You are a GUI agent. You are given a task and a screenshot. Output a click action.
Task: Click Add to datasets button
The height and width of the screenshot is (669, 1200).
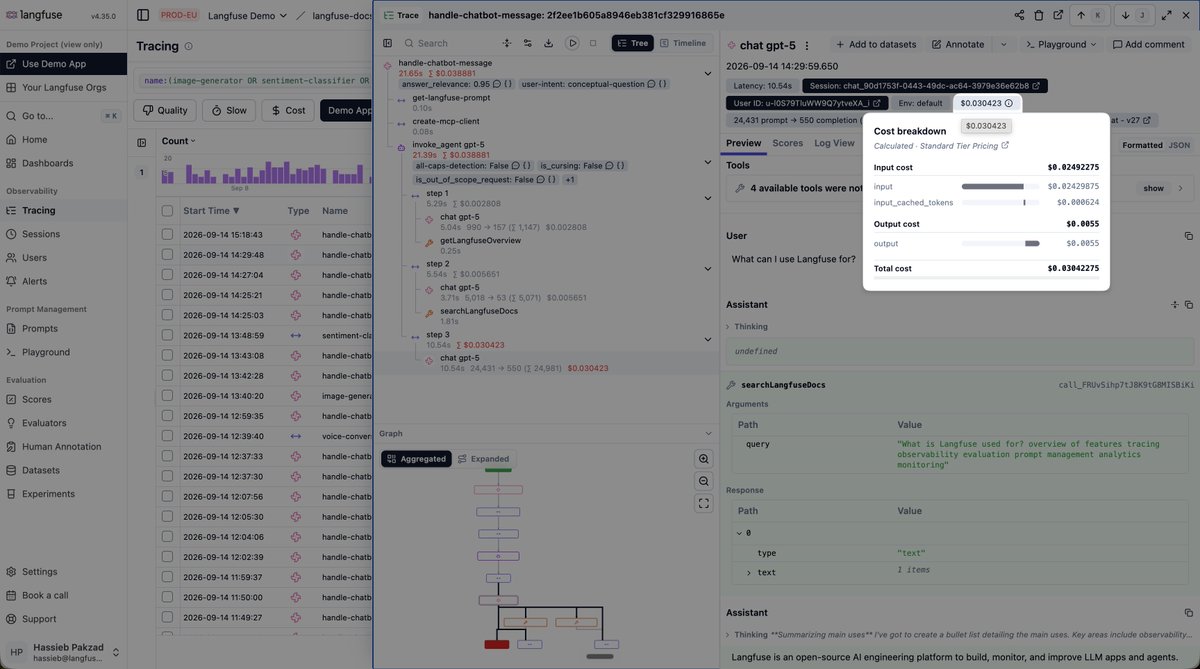coord(875,45)
